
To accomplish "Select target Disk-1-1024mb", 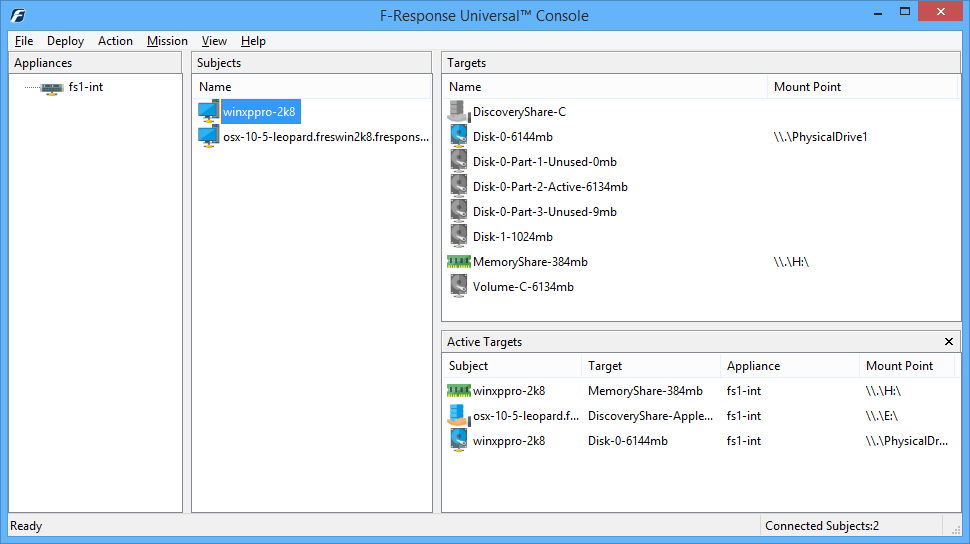I will coord(513,236).
